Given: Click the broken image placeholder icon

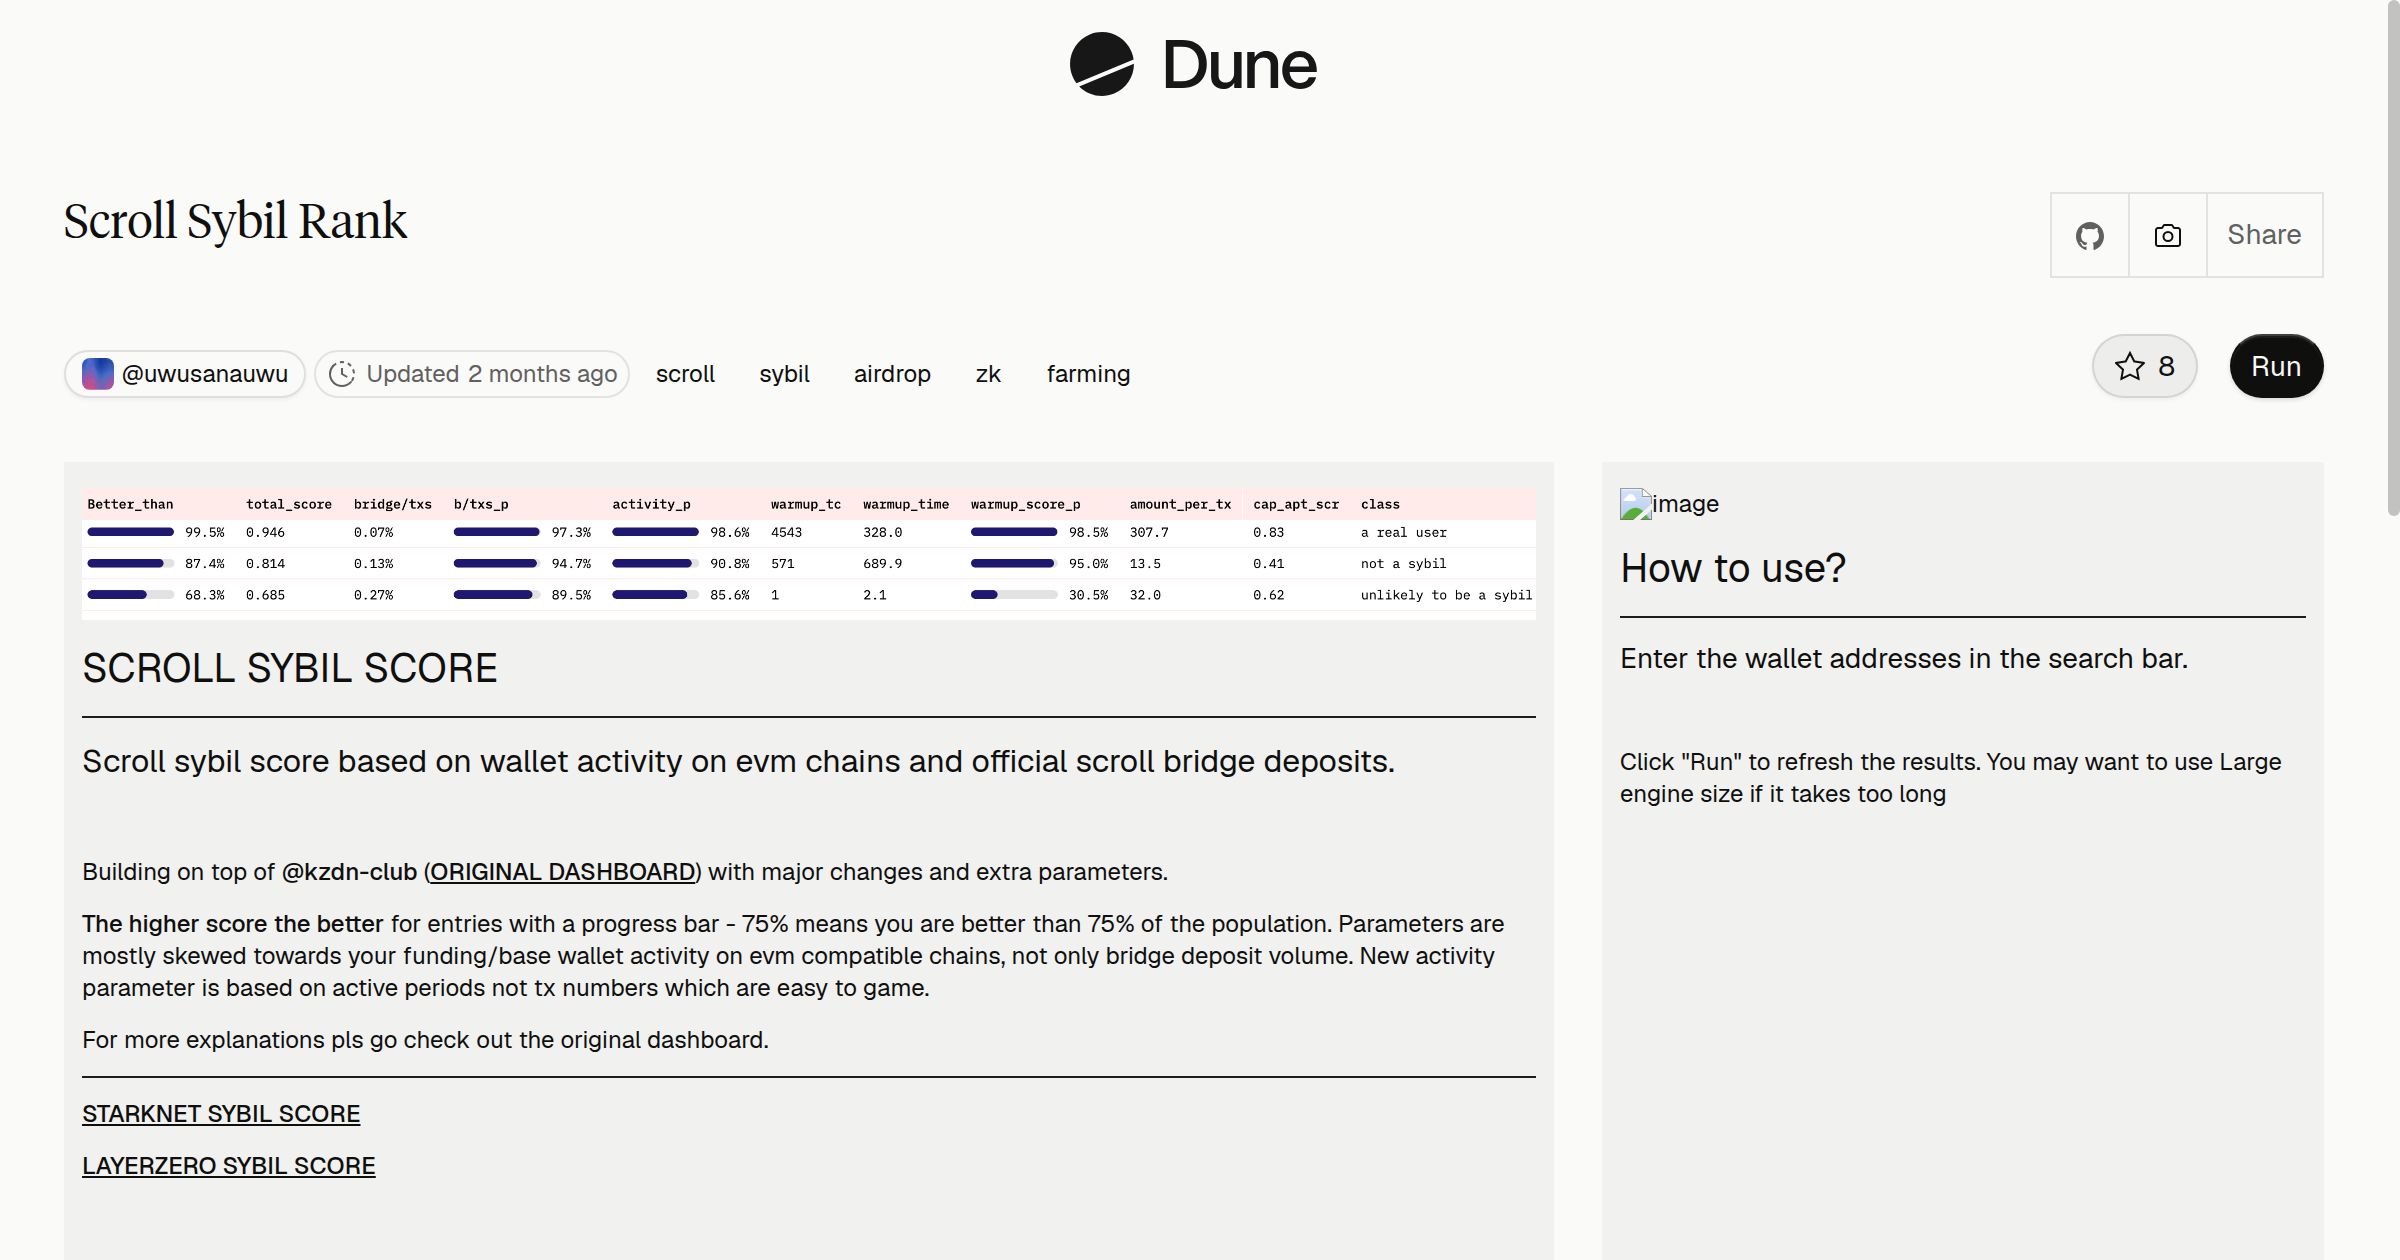Looking at the screenshot, I should [1636, 504].
